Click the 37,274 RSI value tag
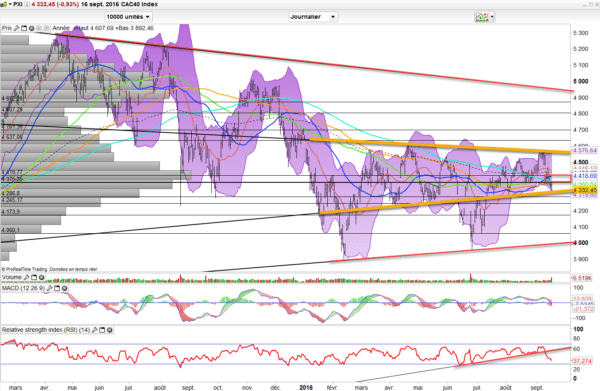The height and width of the screenshot is (391, 600). pyautogui.click(x=583, y=360)
